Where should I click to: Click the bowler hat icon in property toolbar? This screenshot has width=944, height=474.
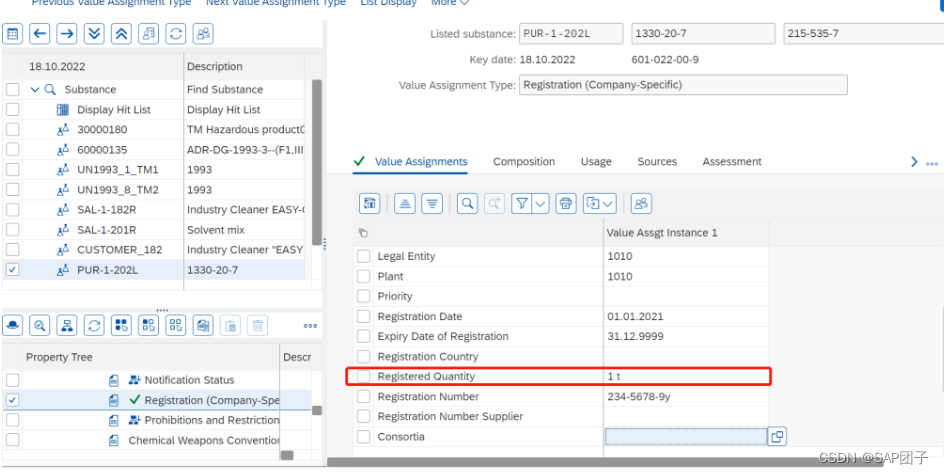click(x=13, y=326)
